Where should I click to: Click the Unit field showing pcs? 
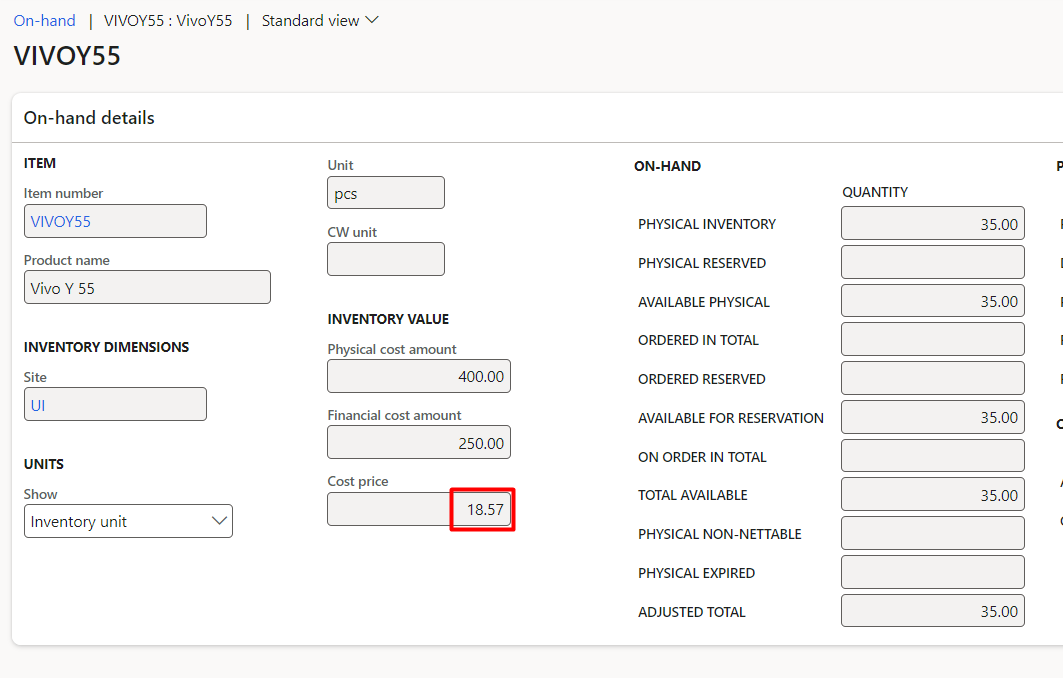pyautogui.click(x=385, y=193)
